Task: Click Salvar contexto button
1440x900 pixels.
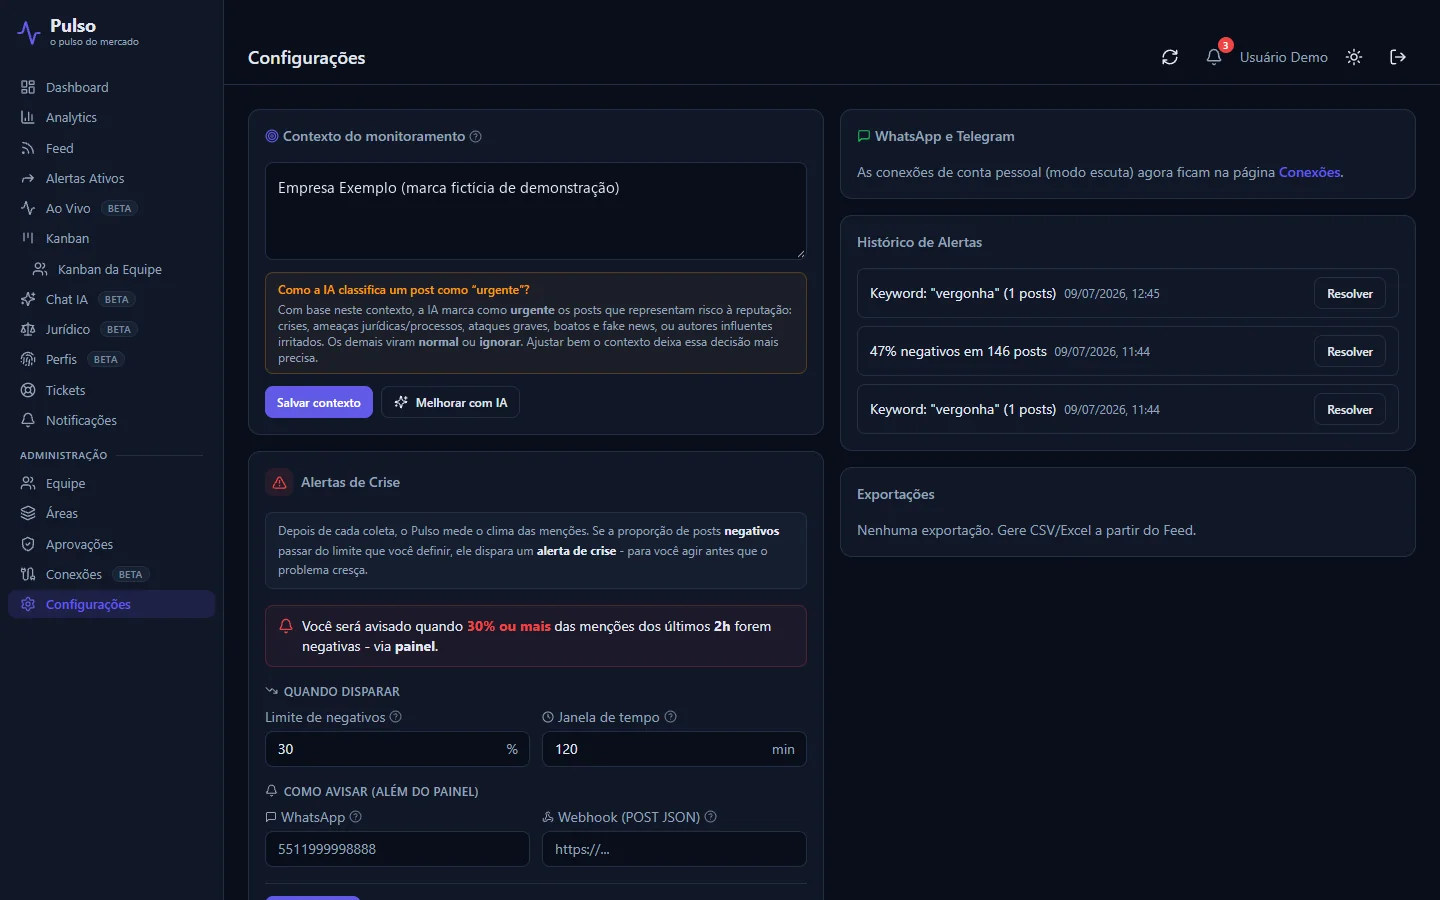Action: [x=319, y=402]
